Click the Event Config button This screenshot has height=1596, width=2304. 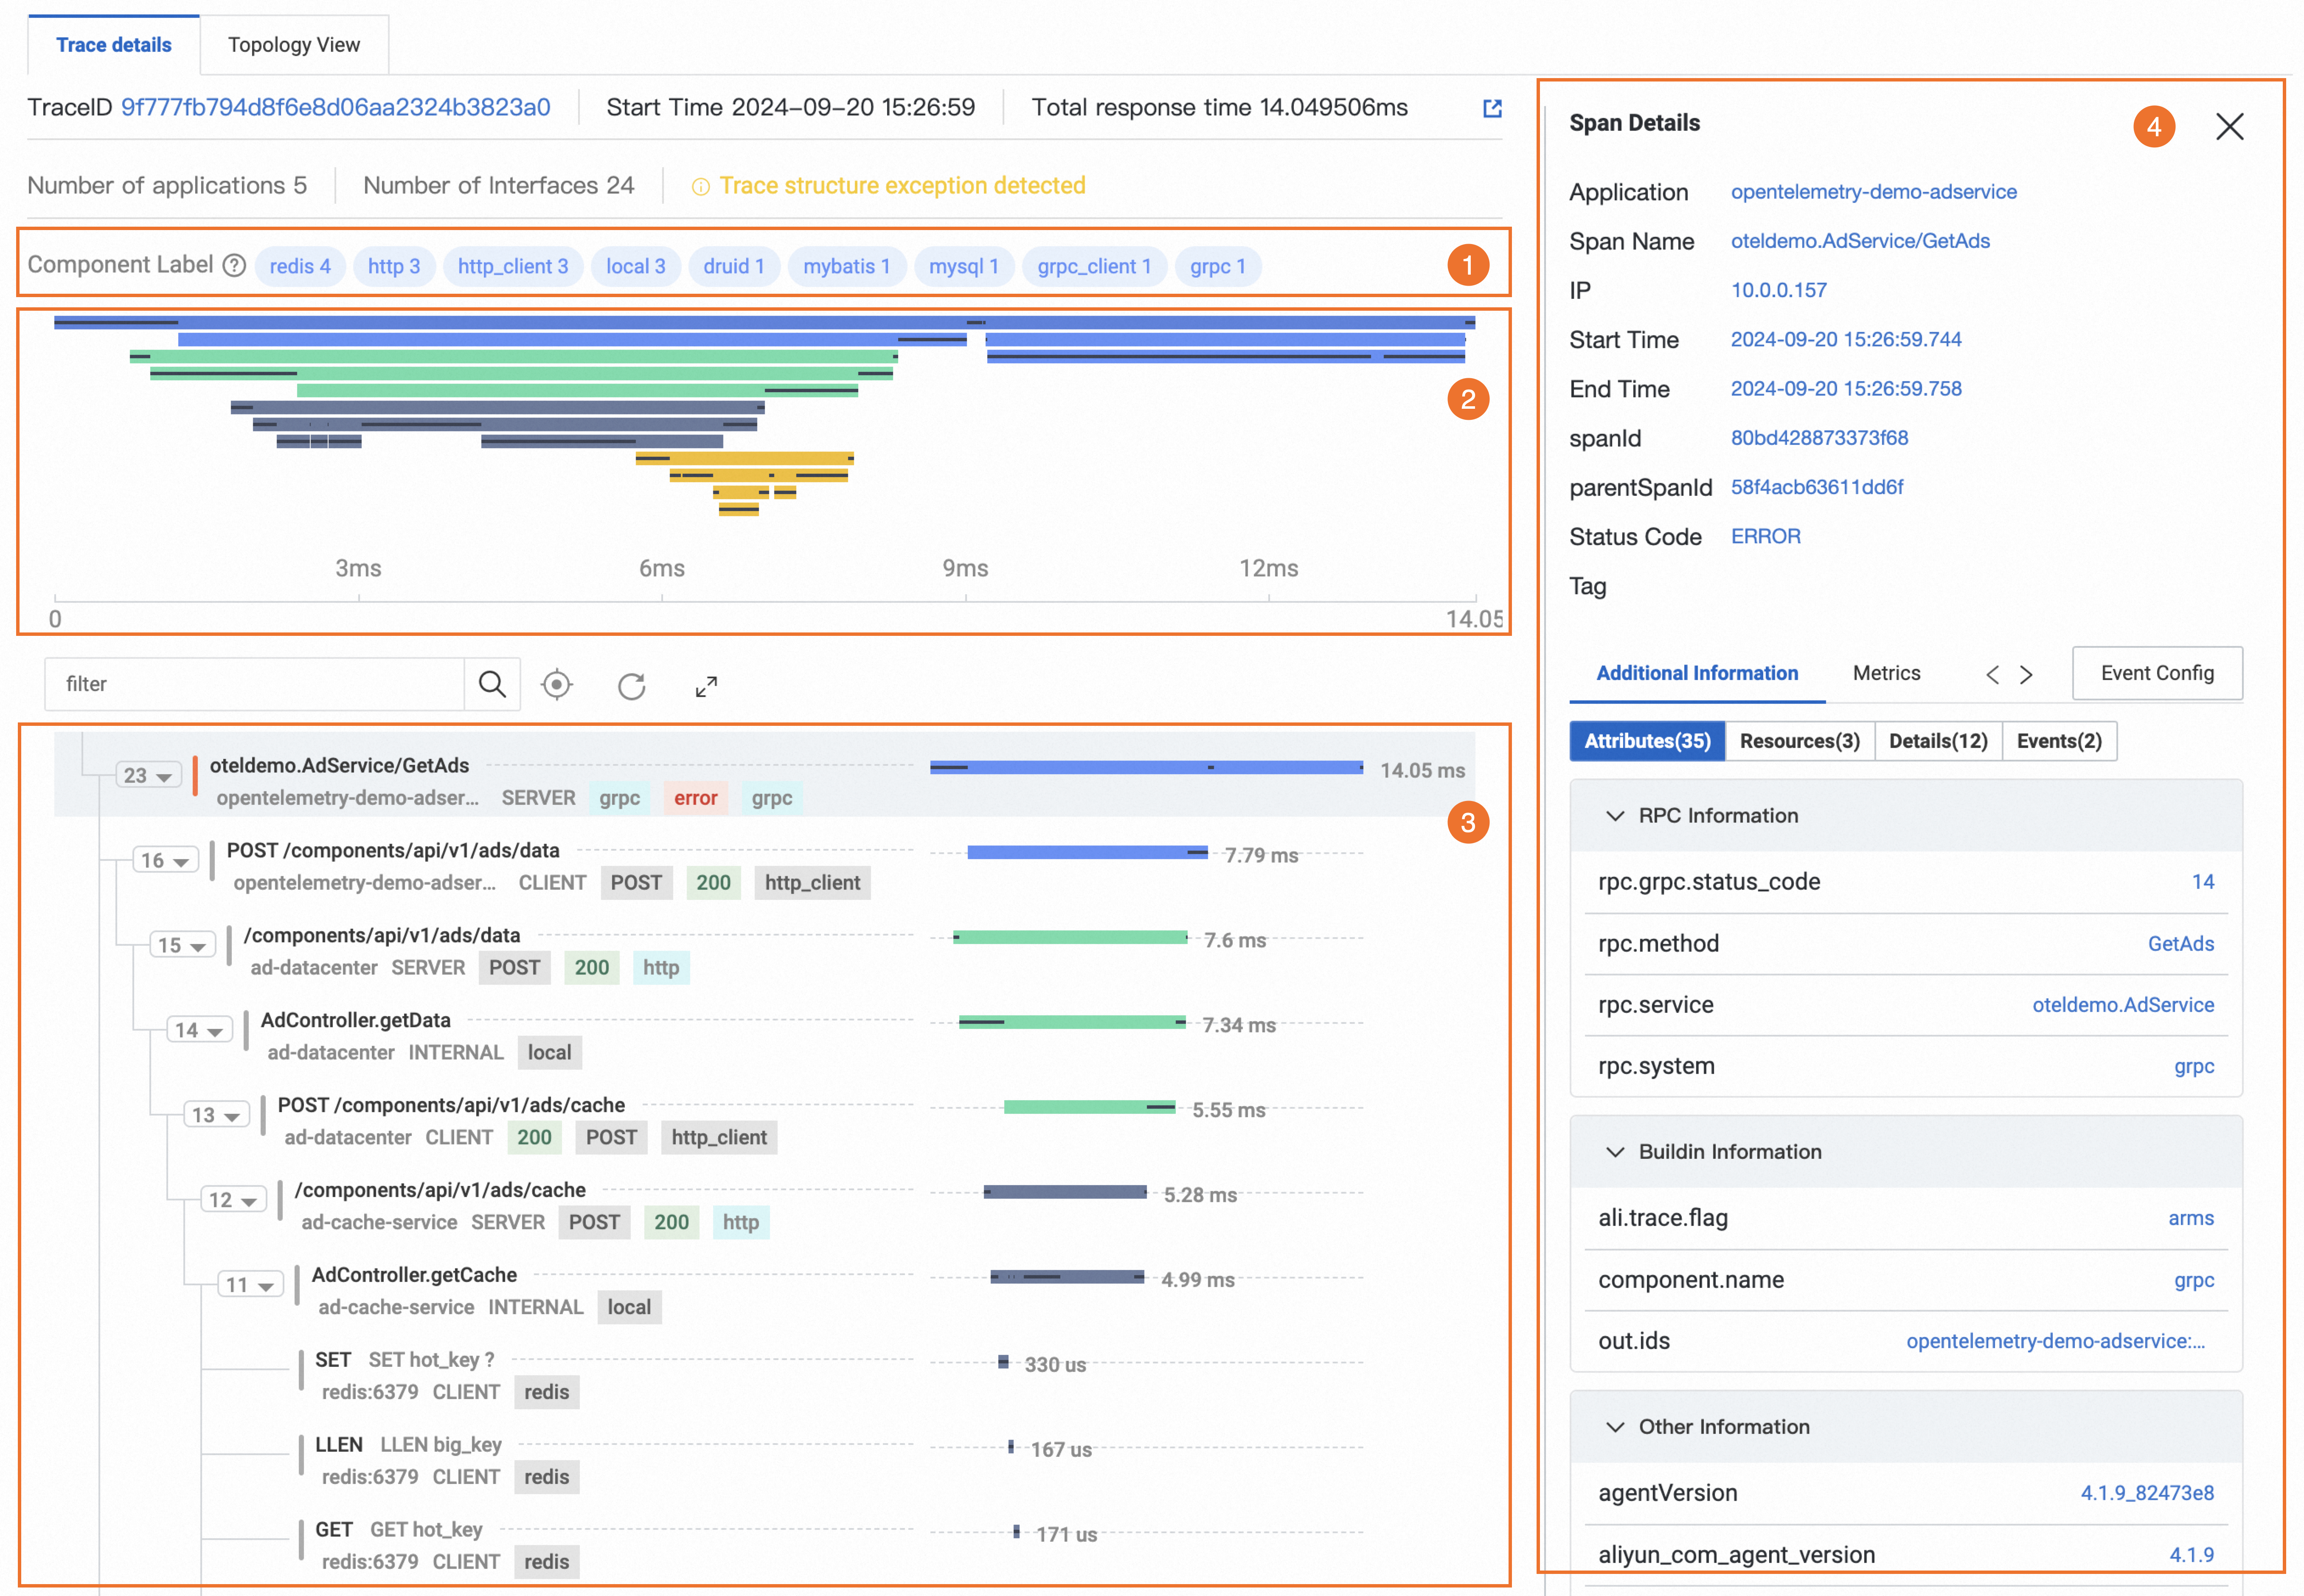2157,673
